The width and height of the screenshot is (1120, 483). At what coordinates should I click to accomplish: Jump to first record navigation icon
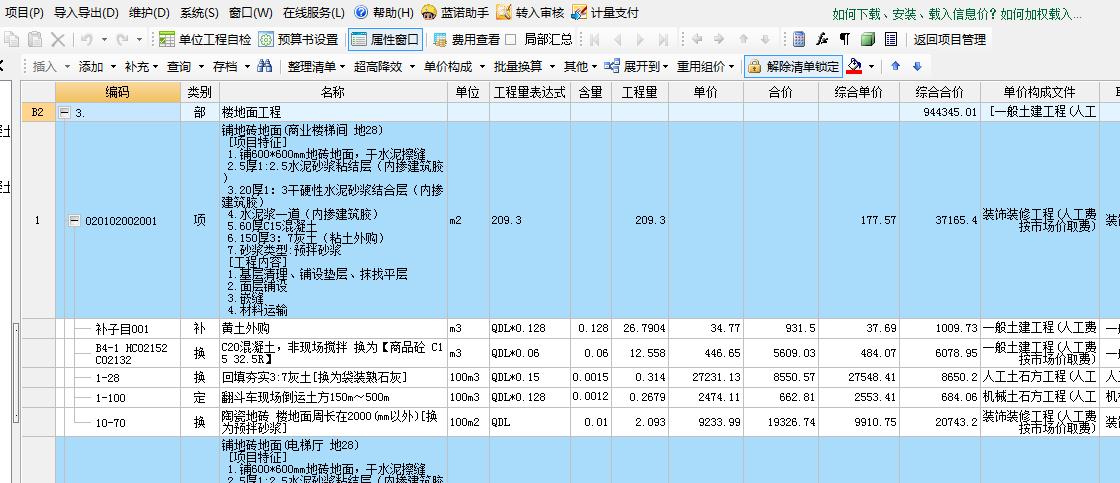click(594, 39)
